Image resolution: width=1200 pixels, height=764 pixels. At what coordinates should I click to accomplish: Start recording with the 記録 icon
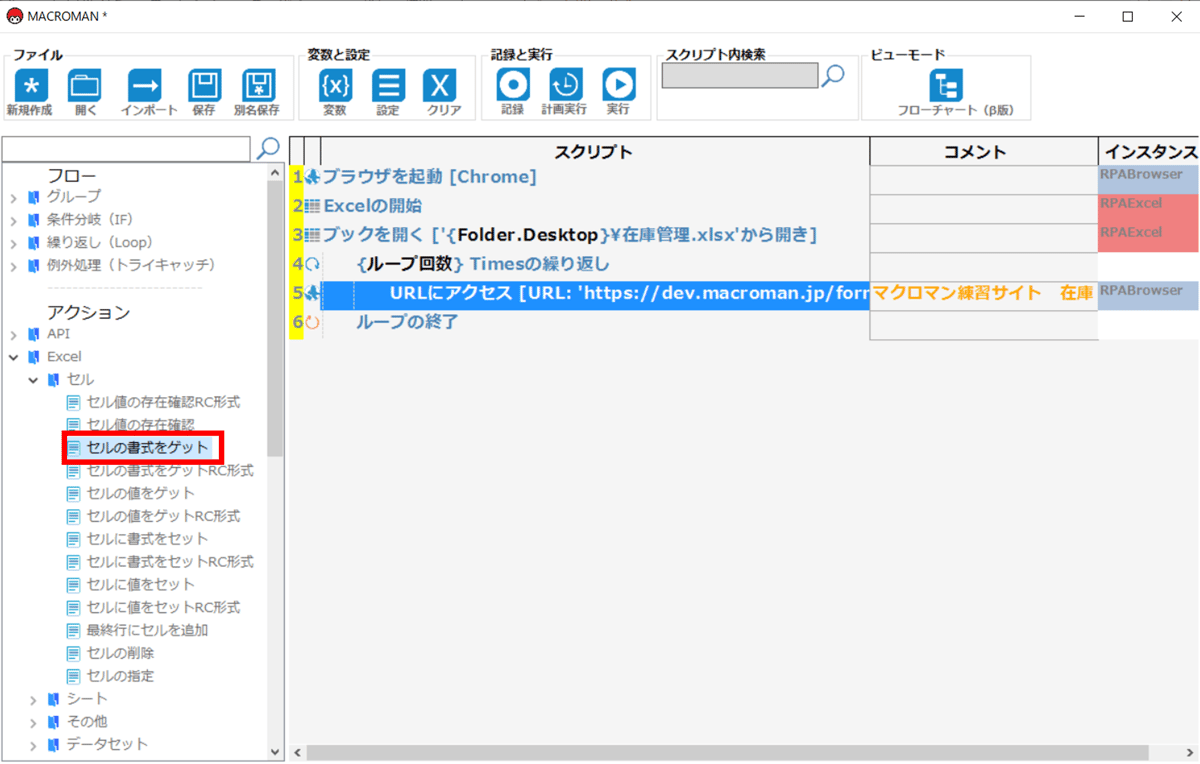513,85
